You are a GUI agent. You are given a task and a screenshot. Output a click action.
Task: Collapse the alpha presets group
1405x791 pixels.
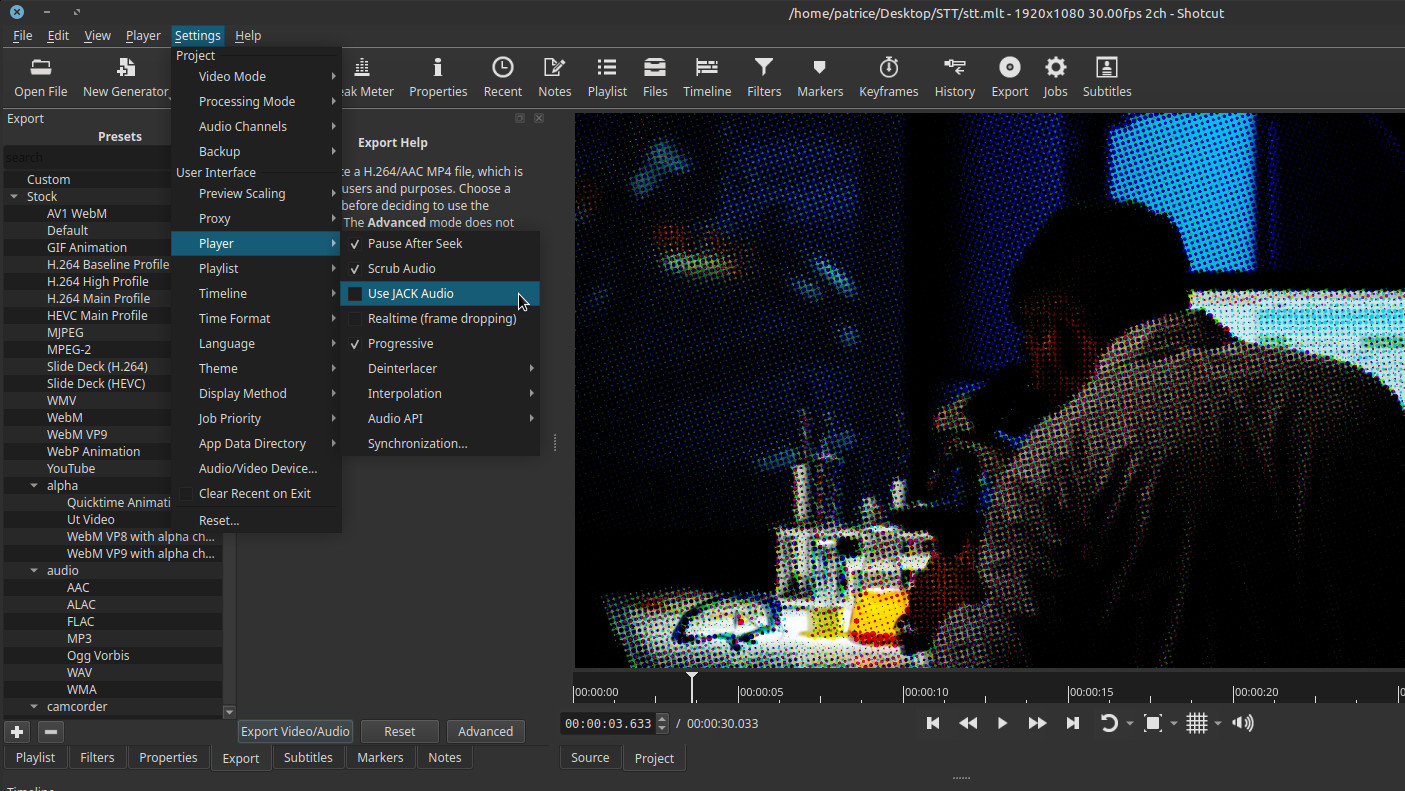click(x=34, y=486)
